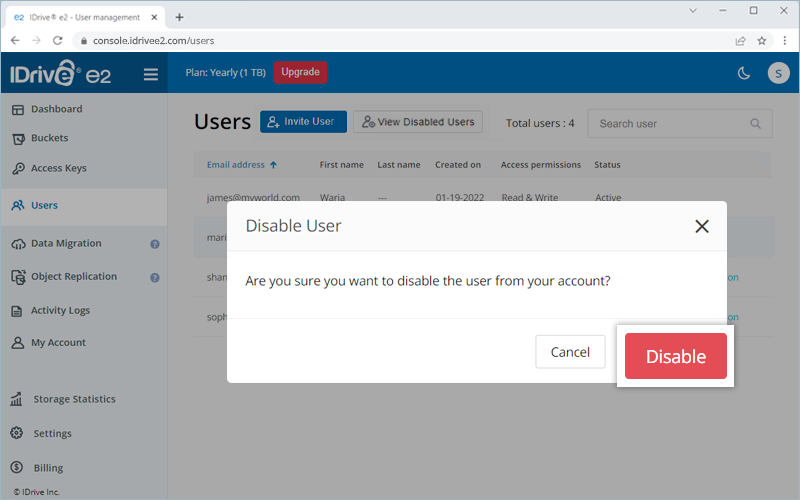Open Dashboard in the sidebar

pos(56,109)
